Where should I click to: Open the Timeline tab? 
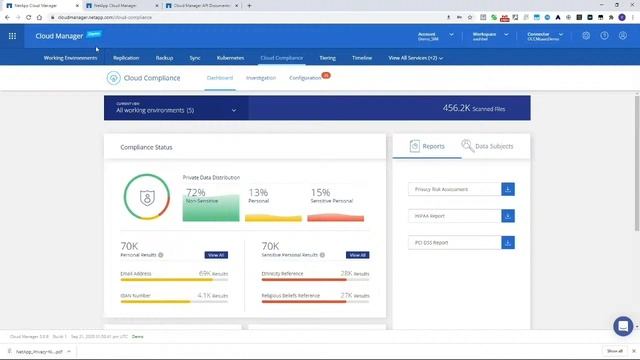coord(362,58)
